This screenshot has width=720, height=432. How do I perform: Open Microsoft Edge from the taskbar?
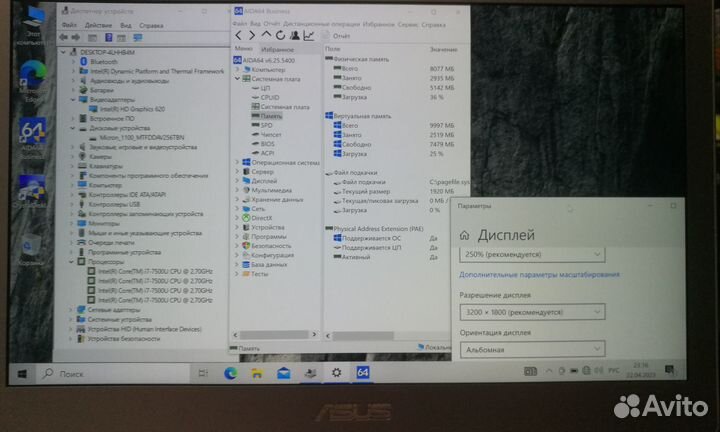click(x=231, y=373)
